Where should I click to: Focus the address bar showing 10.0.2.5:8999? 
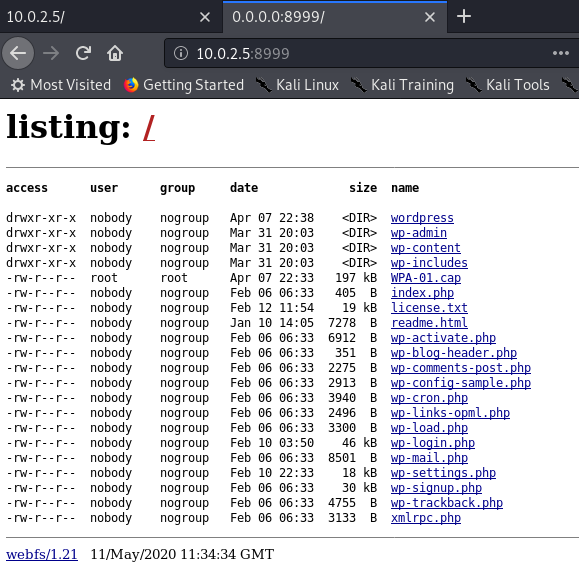[369, 53]
